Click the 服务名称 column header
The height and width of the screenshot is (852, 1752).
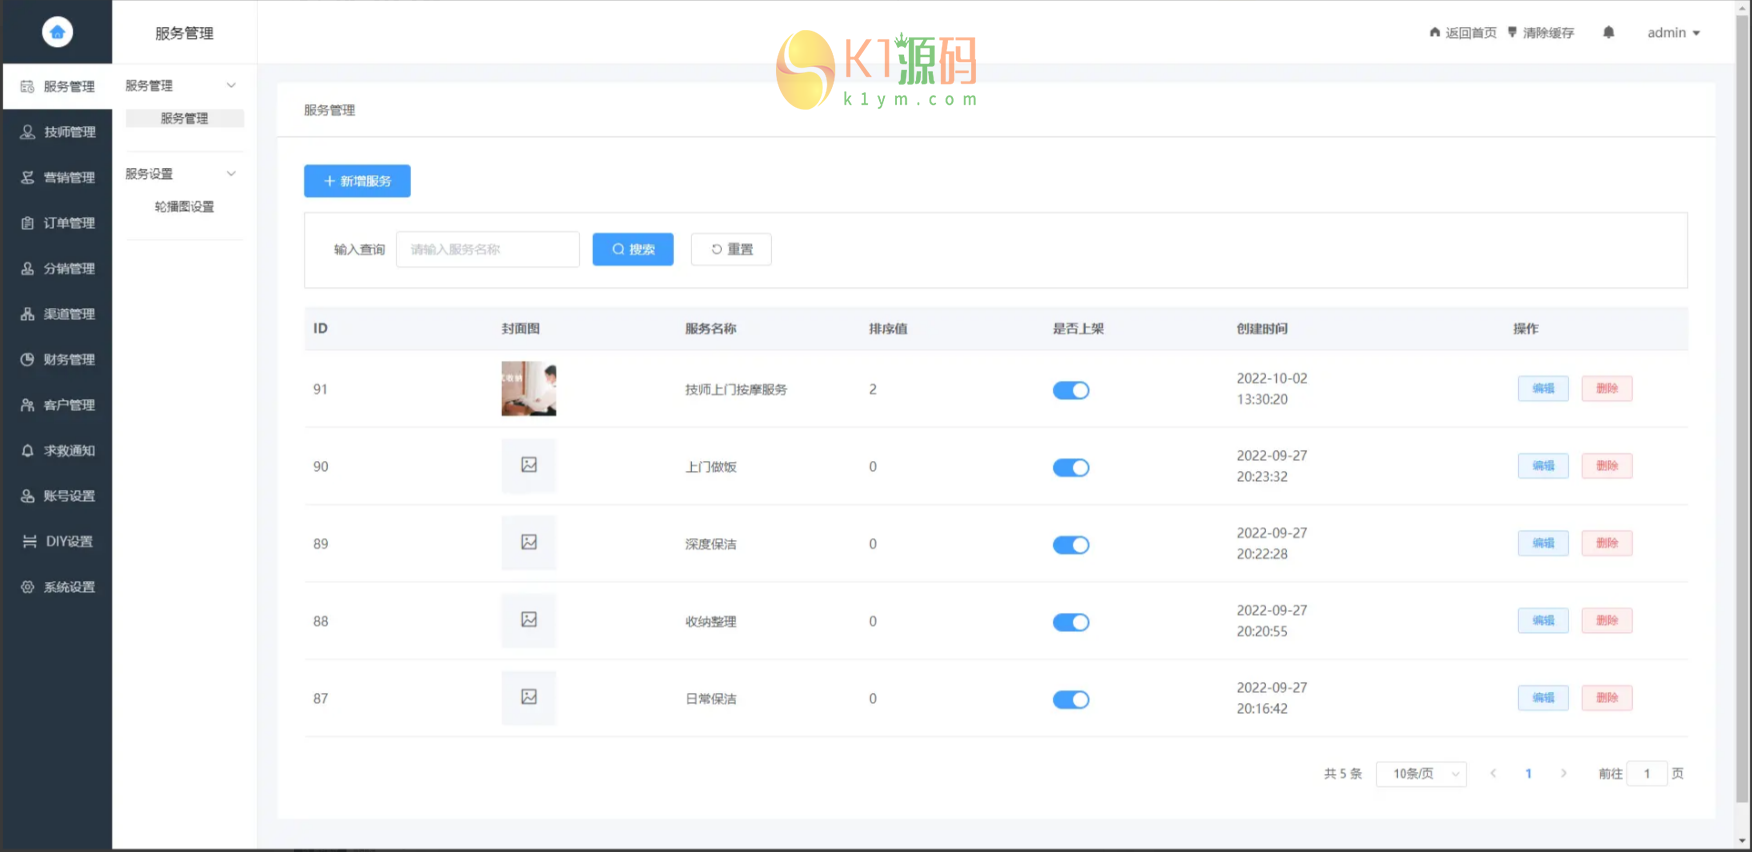711,329
